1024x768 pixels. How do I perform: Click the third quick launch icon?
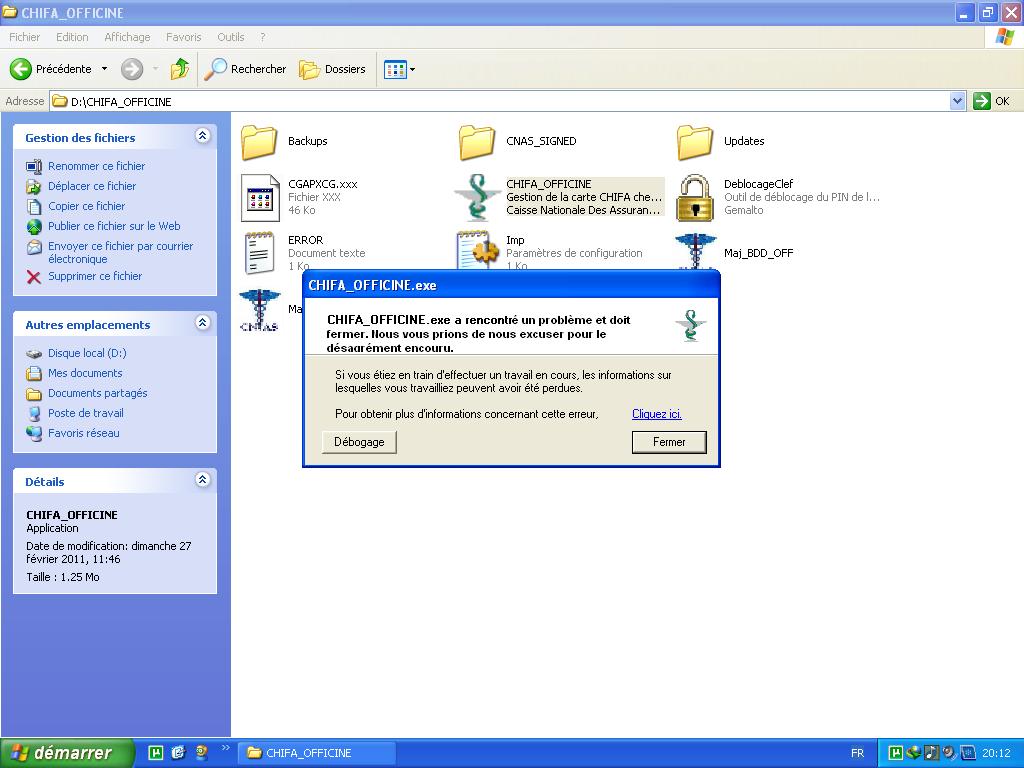click(201, 753)
